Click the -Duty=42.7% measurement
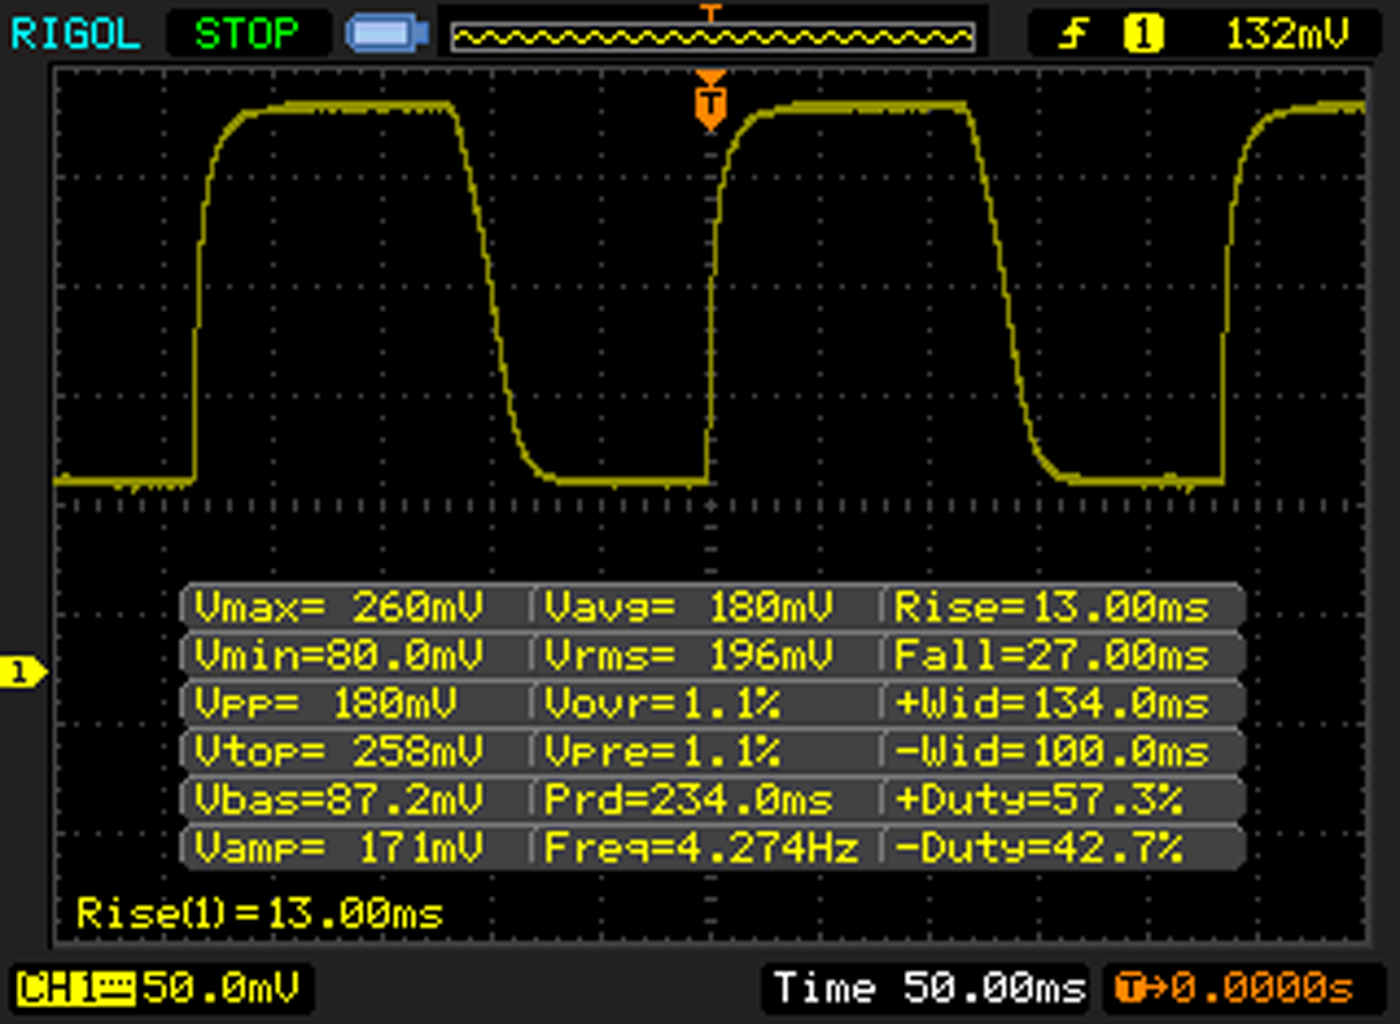This screenshot has height=1024, width=1400. (x=1039, y=847)
